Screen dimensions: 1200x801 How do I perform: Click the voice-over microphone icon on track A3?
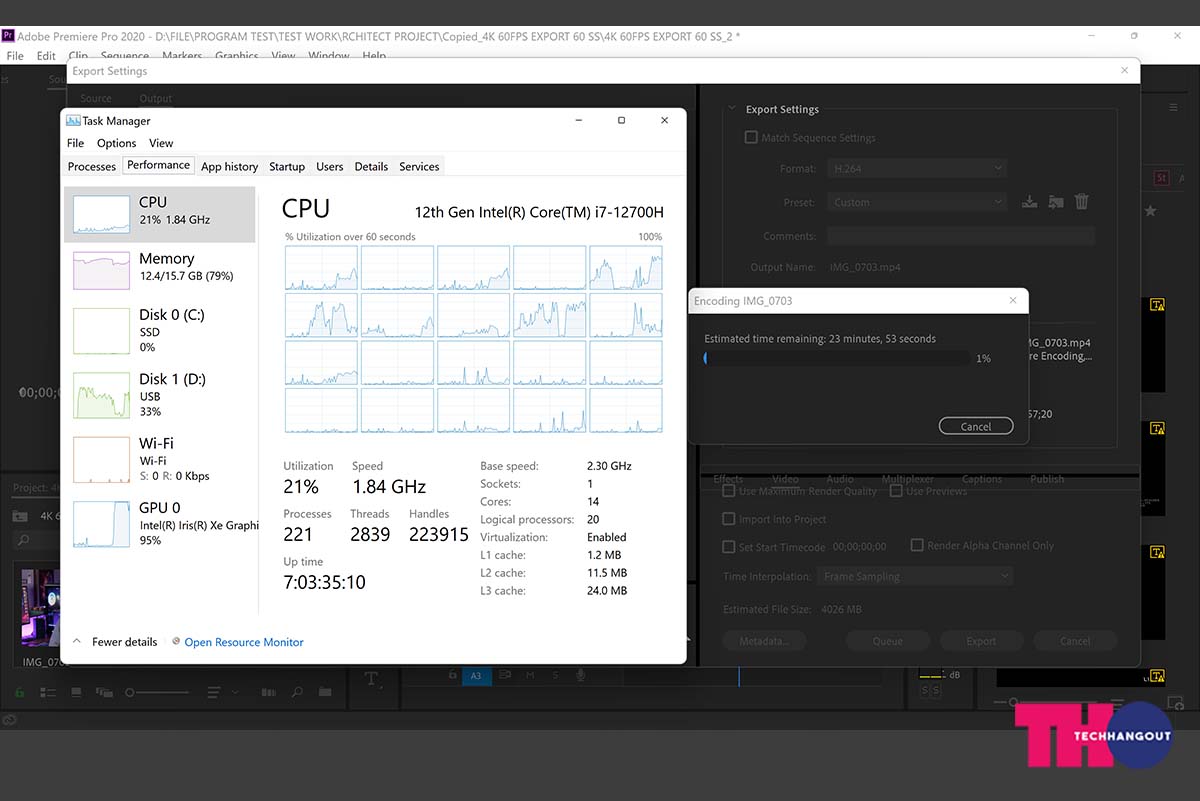pyautogui.click(x=580, y=676)
